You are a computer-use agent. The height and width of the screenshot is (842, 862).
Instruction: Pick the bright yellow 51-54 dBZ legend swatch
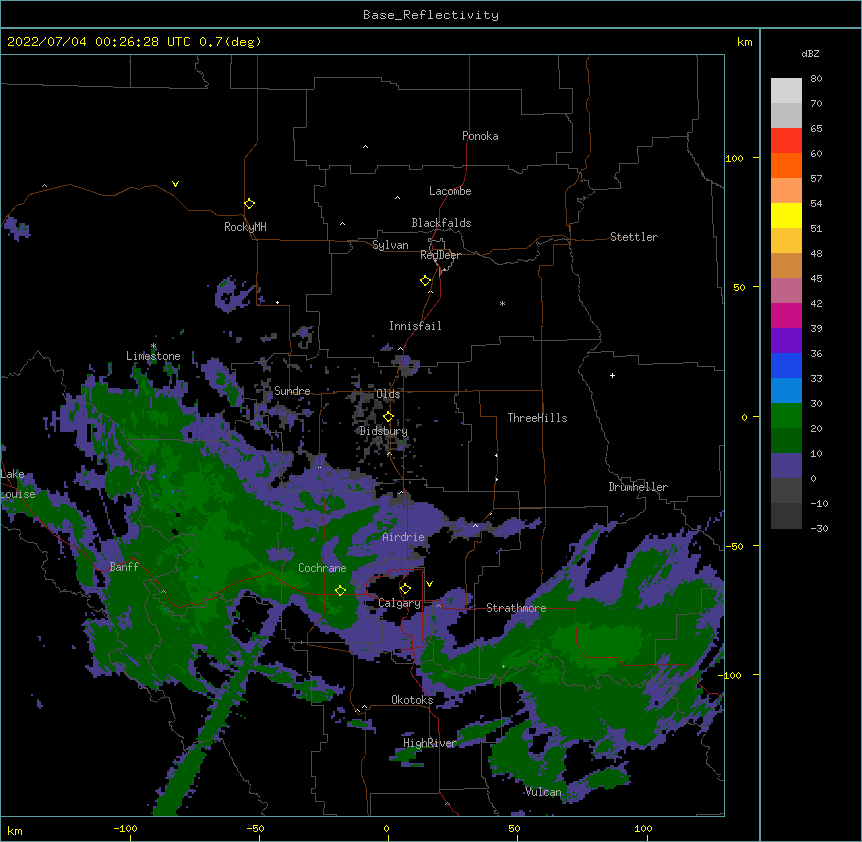pos(786,215)
